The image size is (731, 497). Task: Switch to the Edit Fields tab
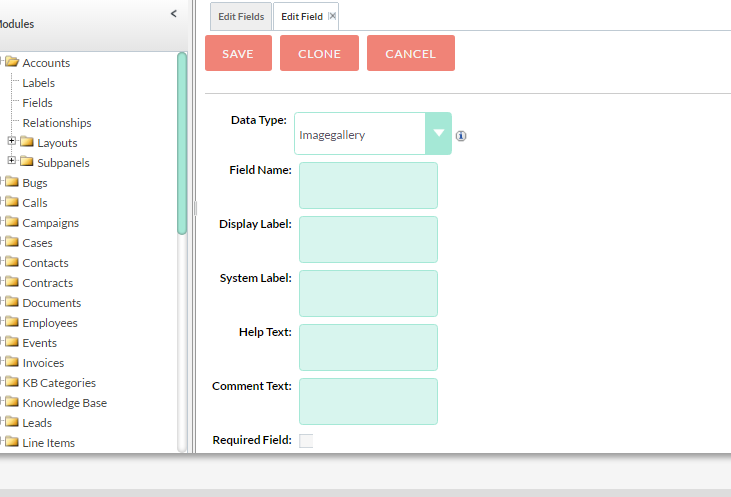pyautogui.click(x=241, y=17)
